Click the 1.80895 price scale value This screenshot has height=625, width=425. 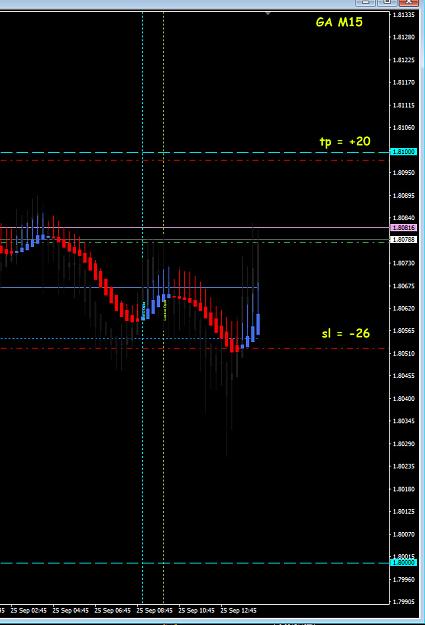tap(404, 196)
